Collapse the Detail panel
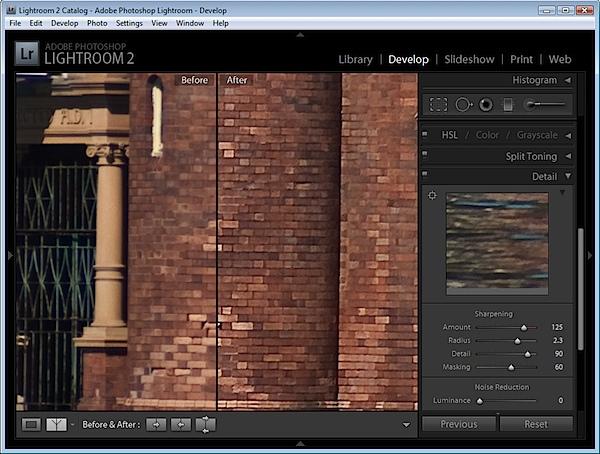Screen dimensions: 600x454 pos(568,176)
